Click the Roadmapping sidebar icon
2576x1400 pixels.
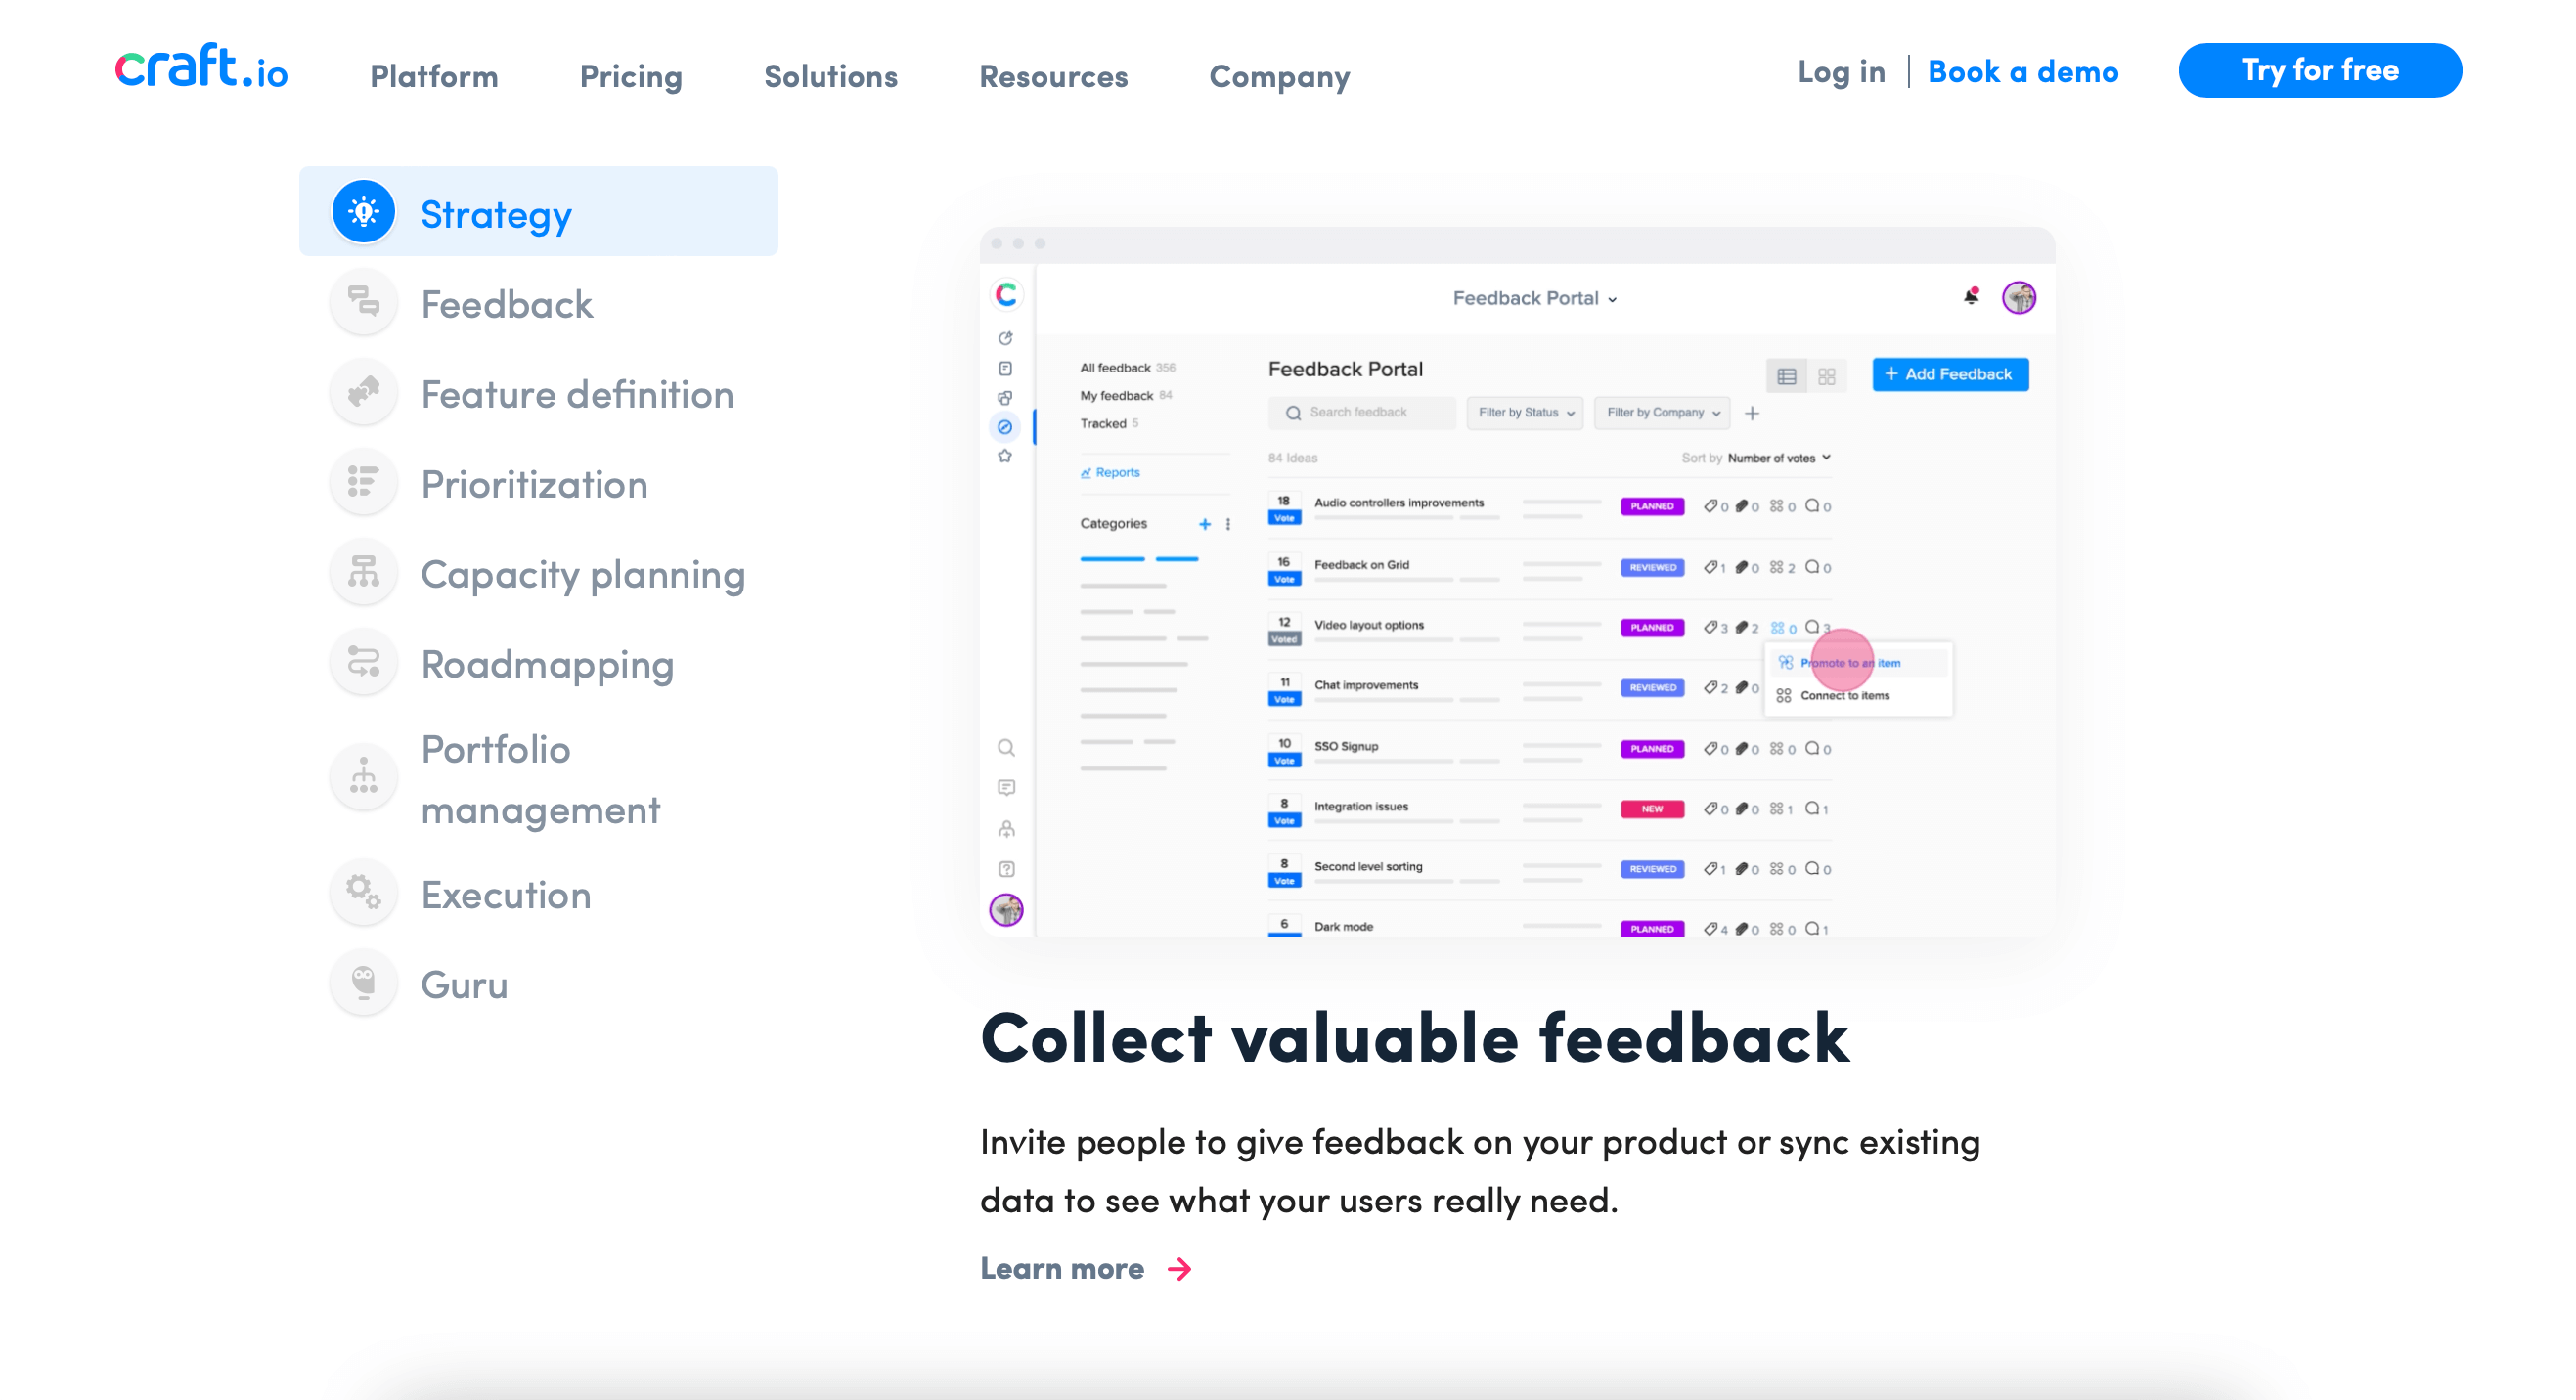tap(364, 662)
